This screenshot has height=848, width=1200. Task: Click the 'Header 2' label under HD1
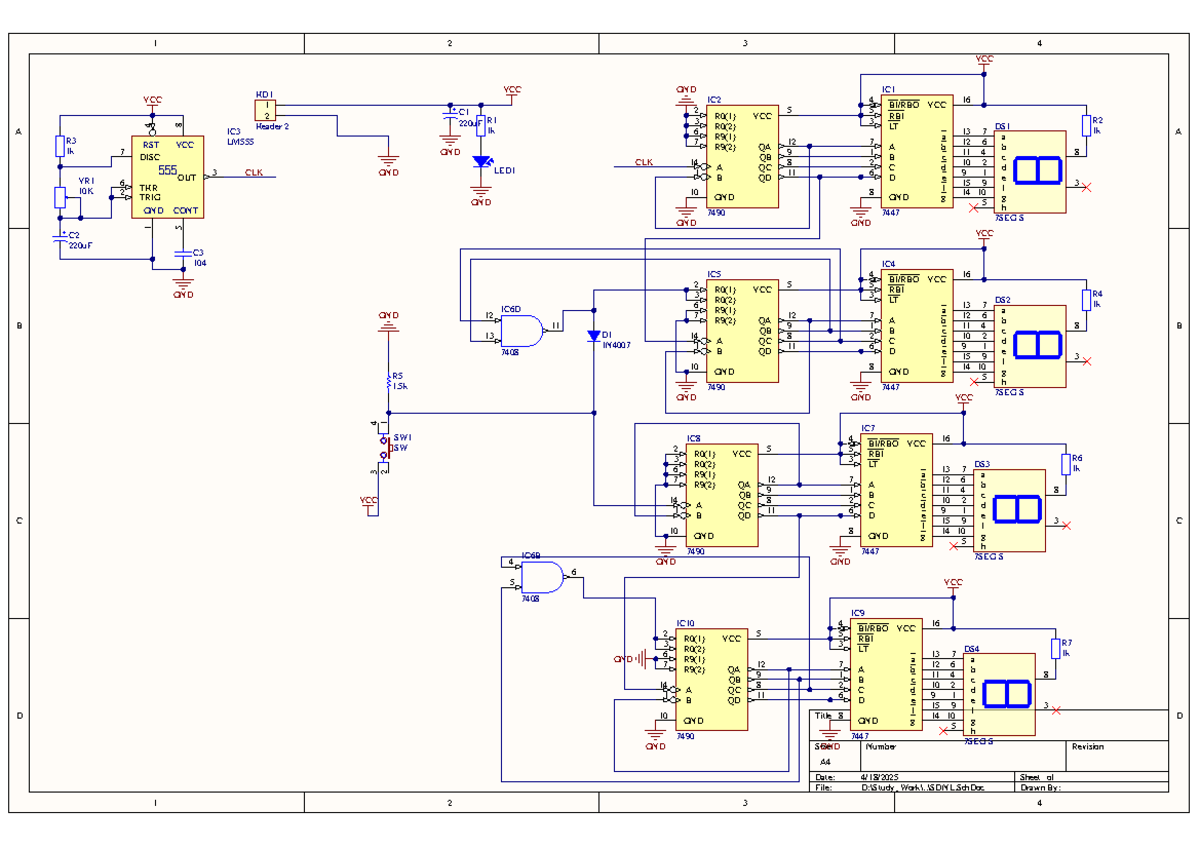point(273,127)
